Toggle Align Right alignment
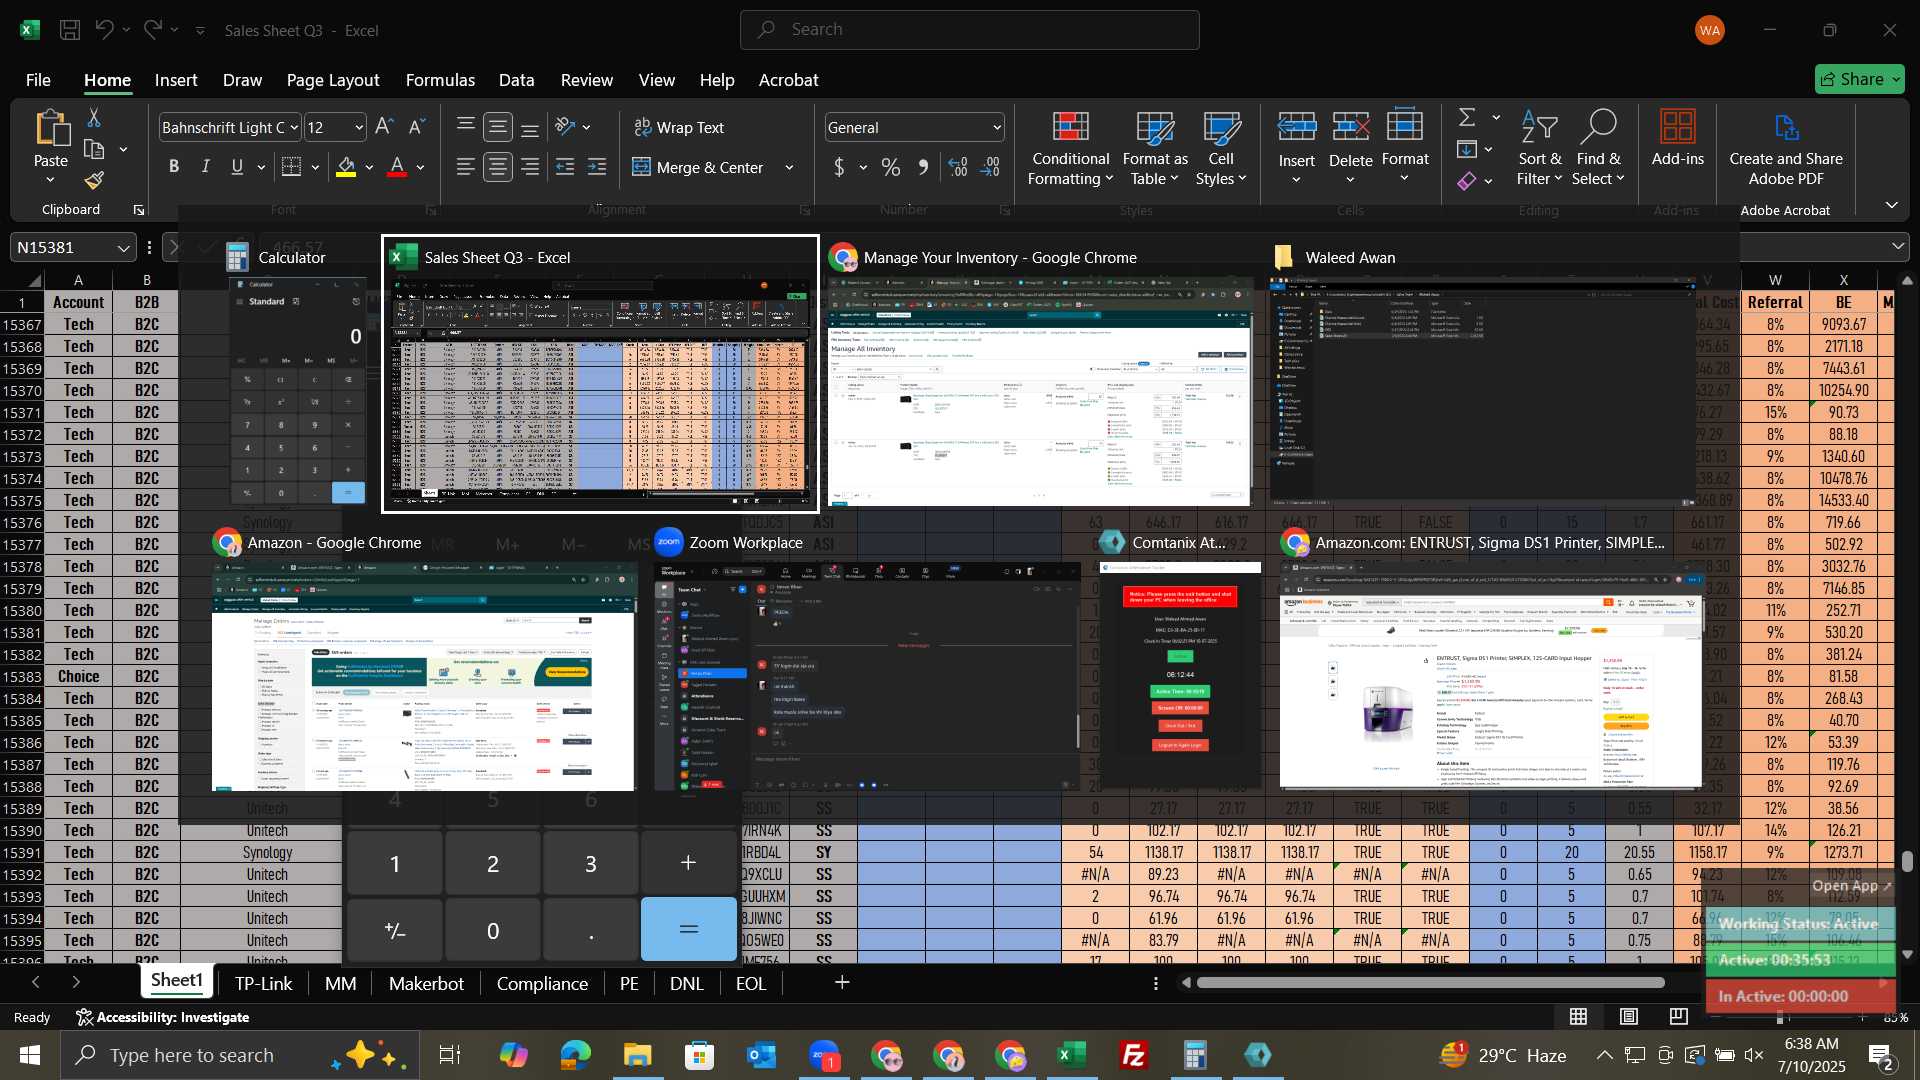Image resolution: width=1920 pixels, height=1080 pixels. click(530, 167)
